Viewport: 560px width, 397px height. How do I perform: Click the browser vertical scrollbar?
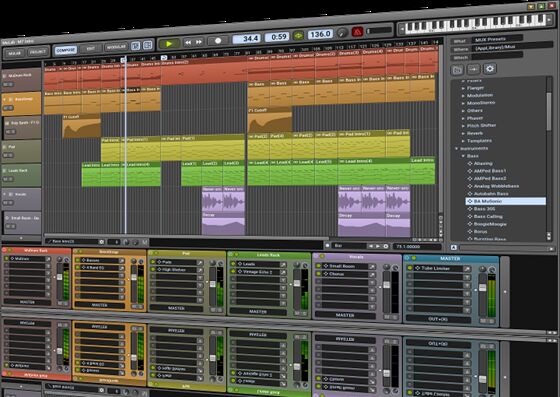point(549,111)
